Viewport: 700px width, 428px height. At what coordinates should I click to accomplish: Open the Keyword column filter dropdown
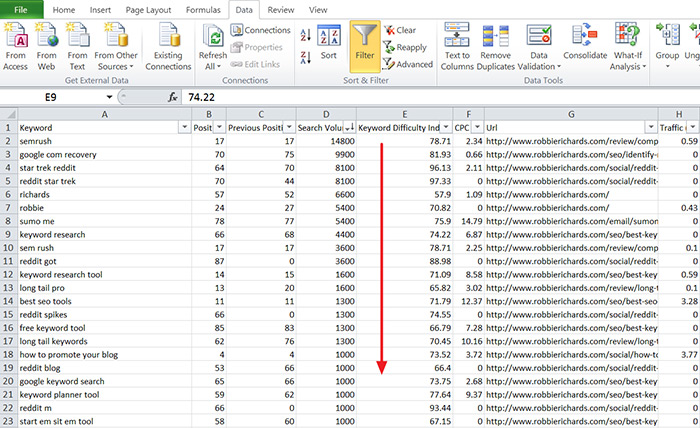184,128
